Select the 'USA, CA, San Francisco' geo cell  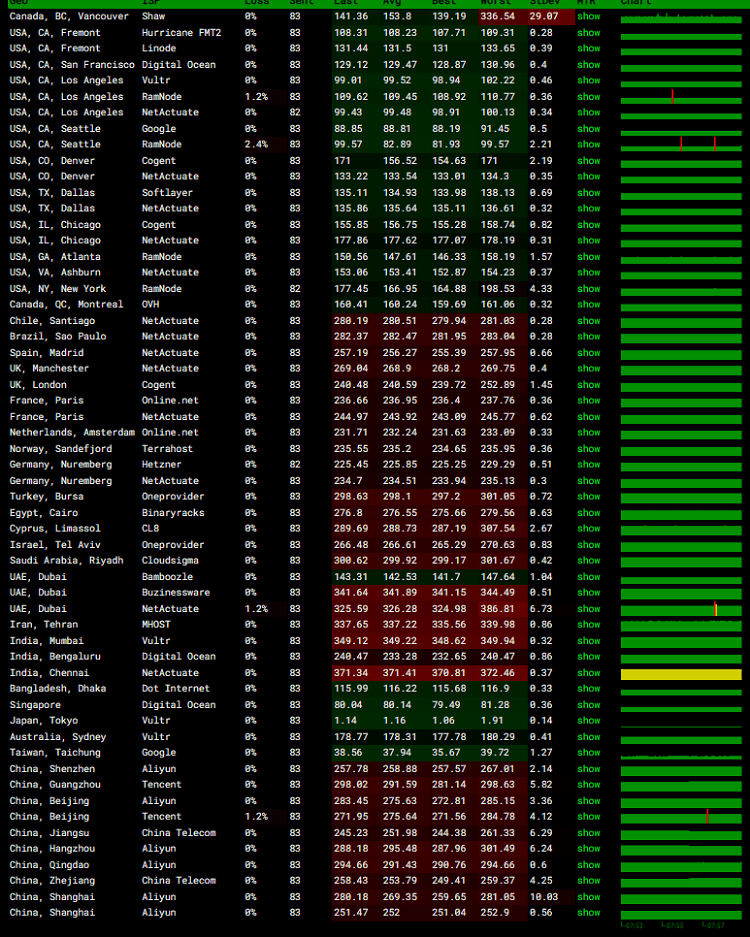[x=72, y=65]
